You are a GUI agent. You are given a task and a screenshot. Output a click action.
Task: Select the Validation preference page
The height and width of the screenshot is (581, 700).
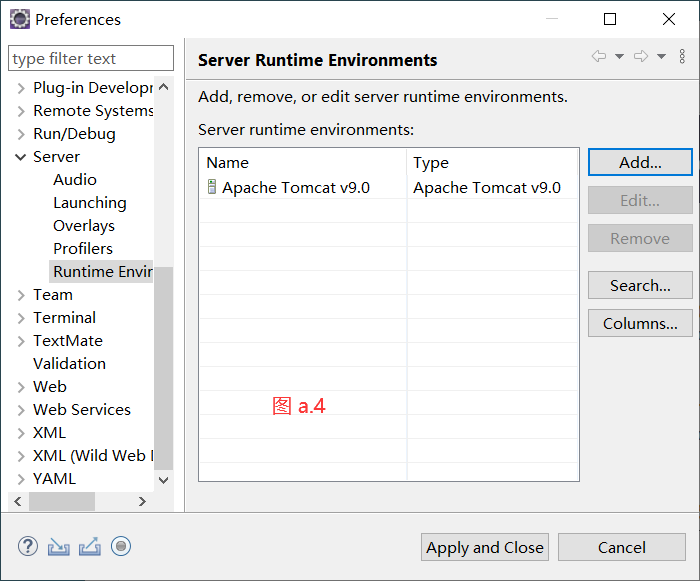click(69, 364)
